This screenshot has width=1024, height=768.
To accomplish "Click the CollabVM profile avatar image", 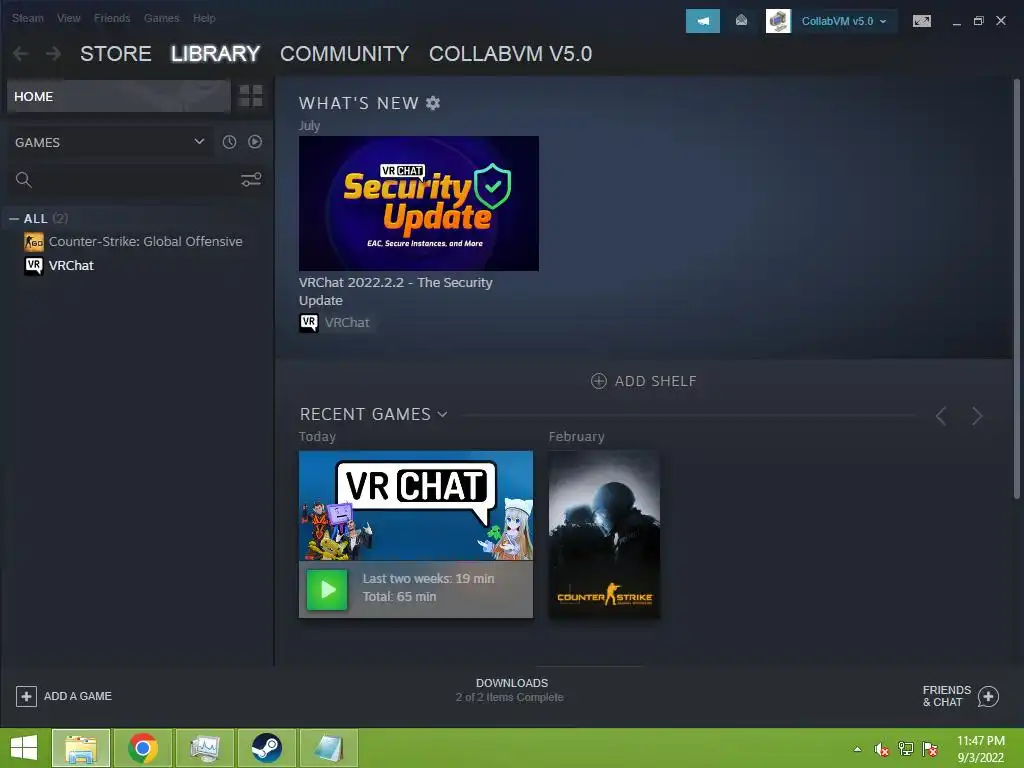I will (778, 21).
